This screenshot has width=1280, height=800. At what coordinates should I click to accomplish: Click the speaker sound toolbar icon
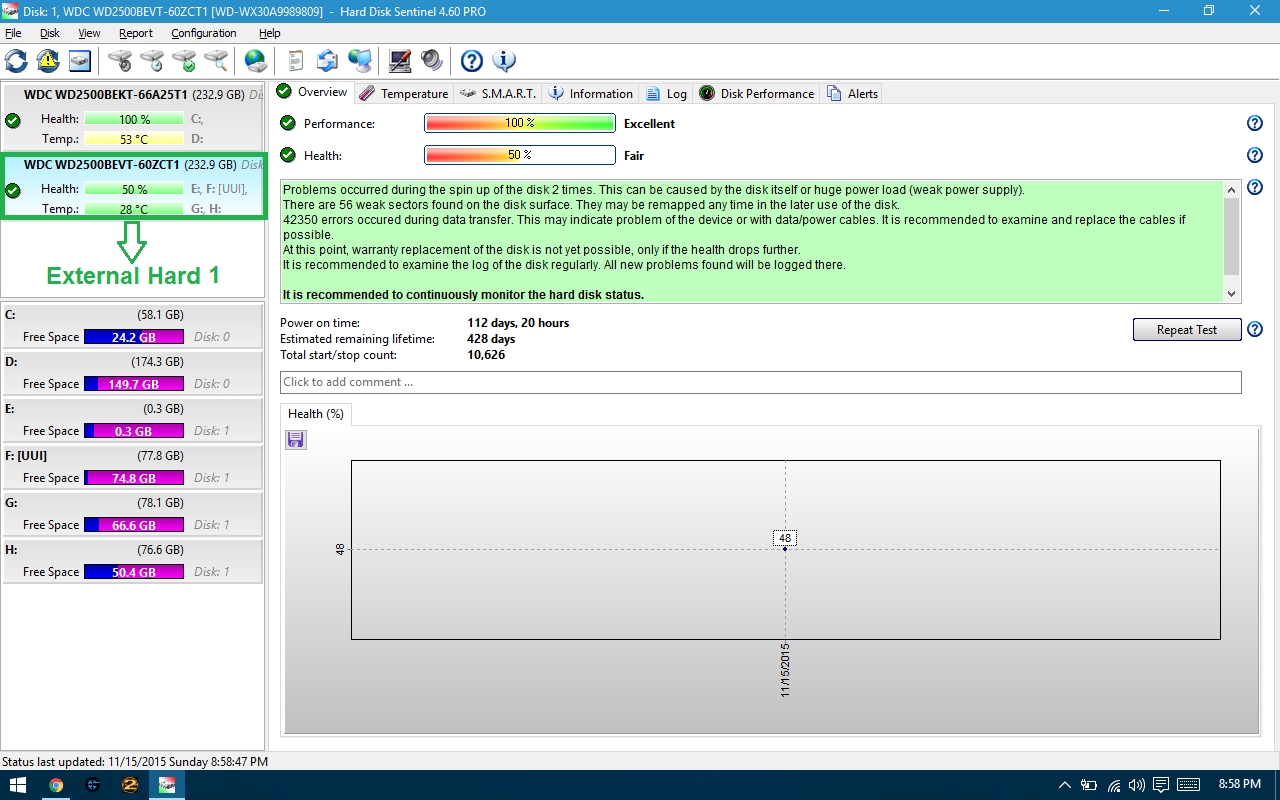click(432, 61)
